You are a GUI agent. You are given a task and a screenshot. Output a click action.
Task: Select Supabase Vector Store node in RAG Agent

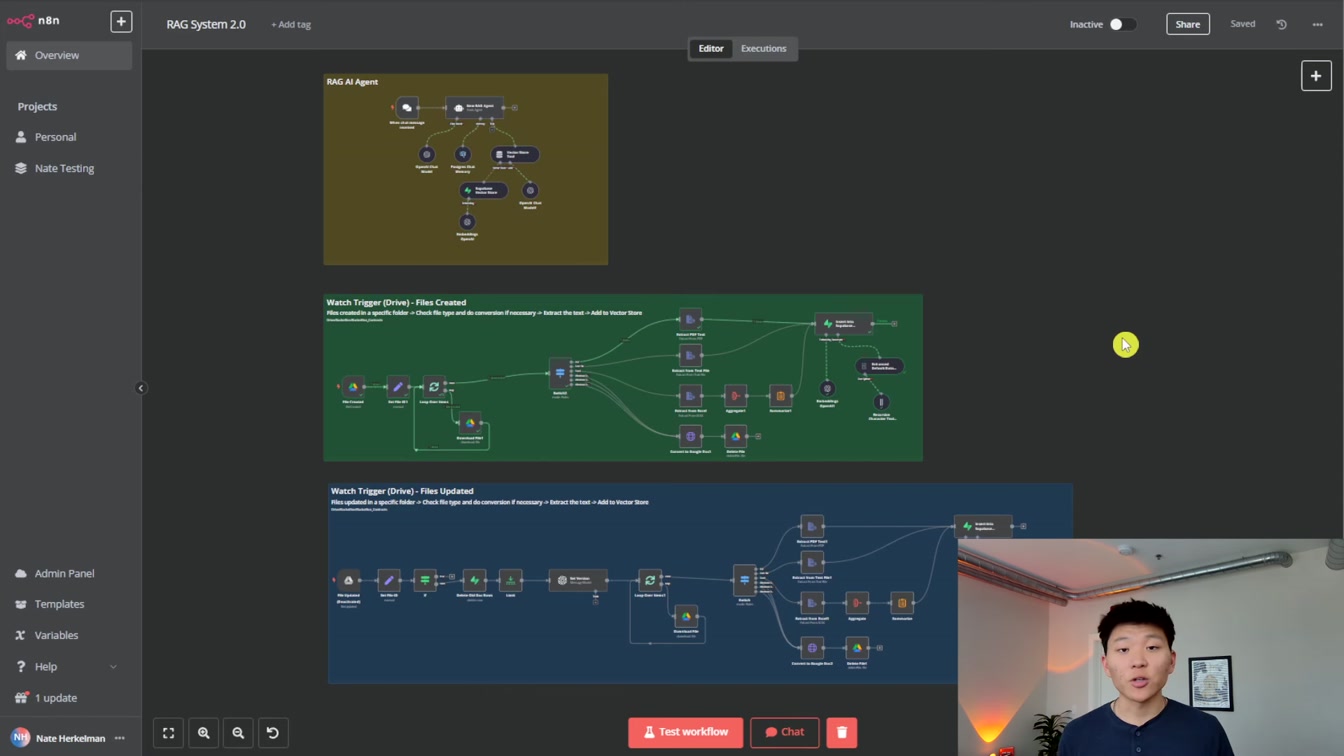[x=483, y=190]
